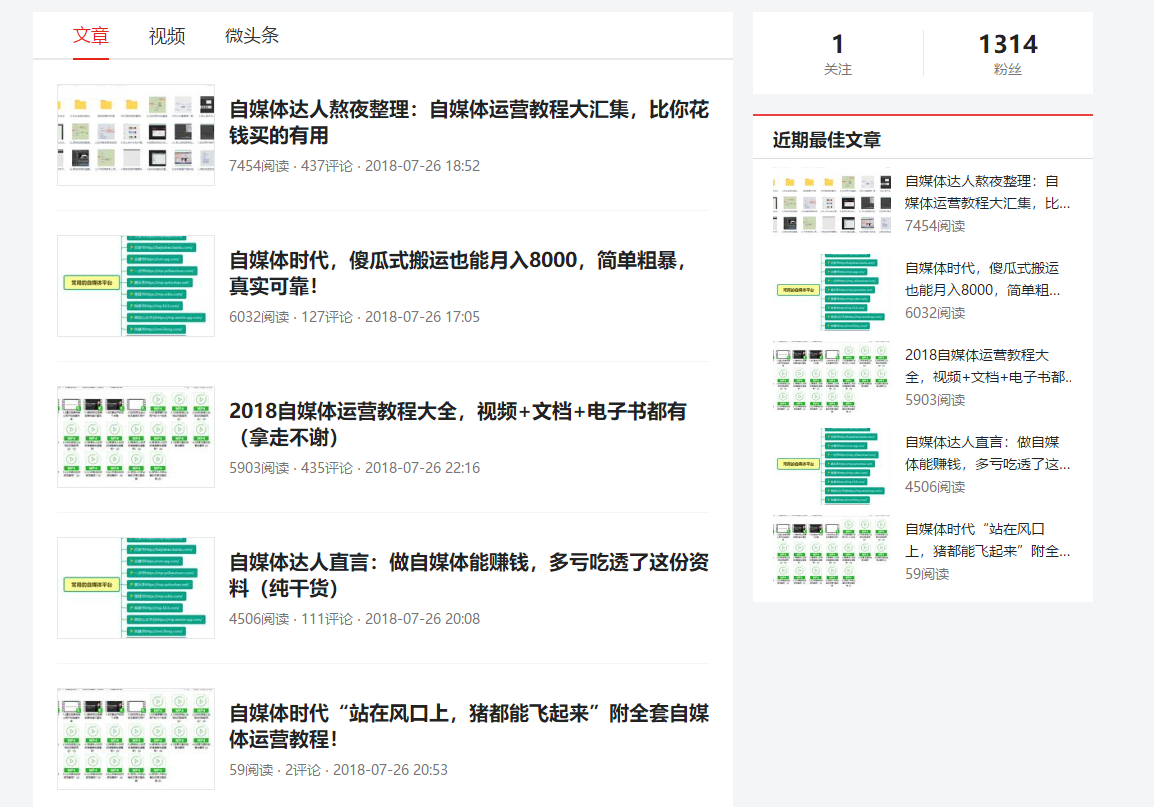Click 435评论 under third article
This screenshot has height=807, width=1154.
coord(327,468)
